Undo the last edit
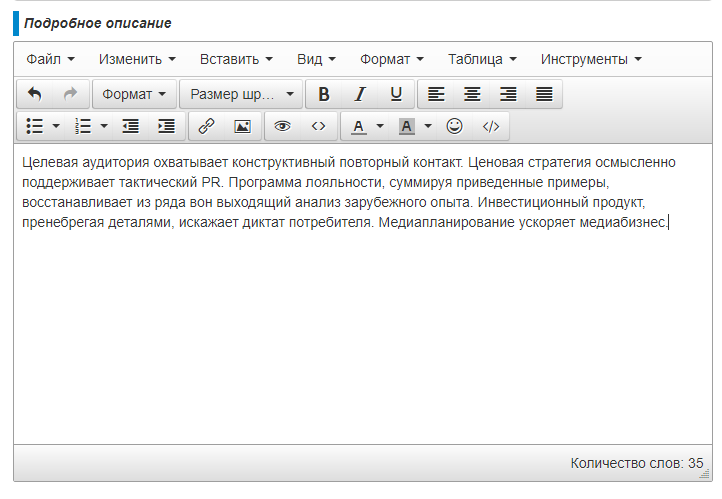 [x=35, y=94]
